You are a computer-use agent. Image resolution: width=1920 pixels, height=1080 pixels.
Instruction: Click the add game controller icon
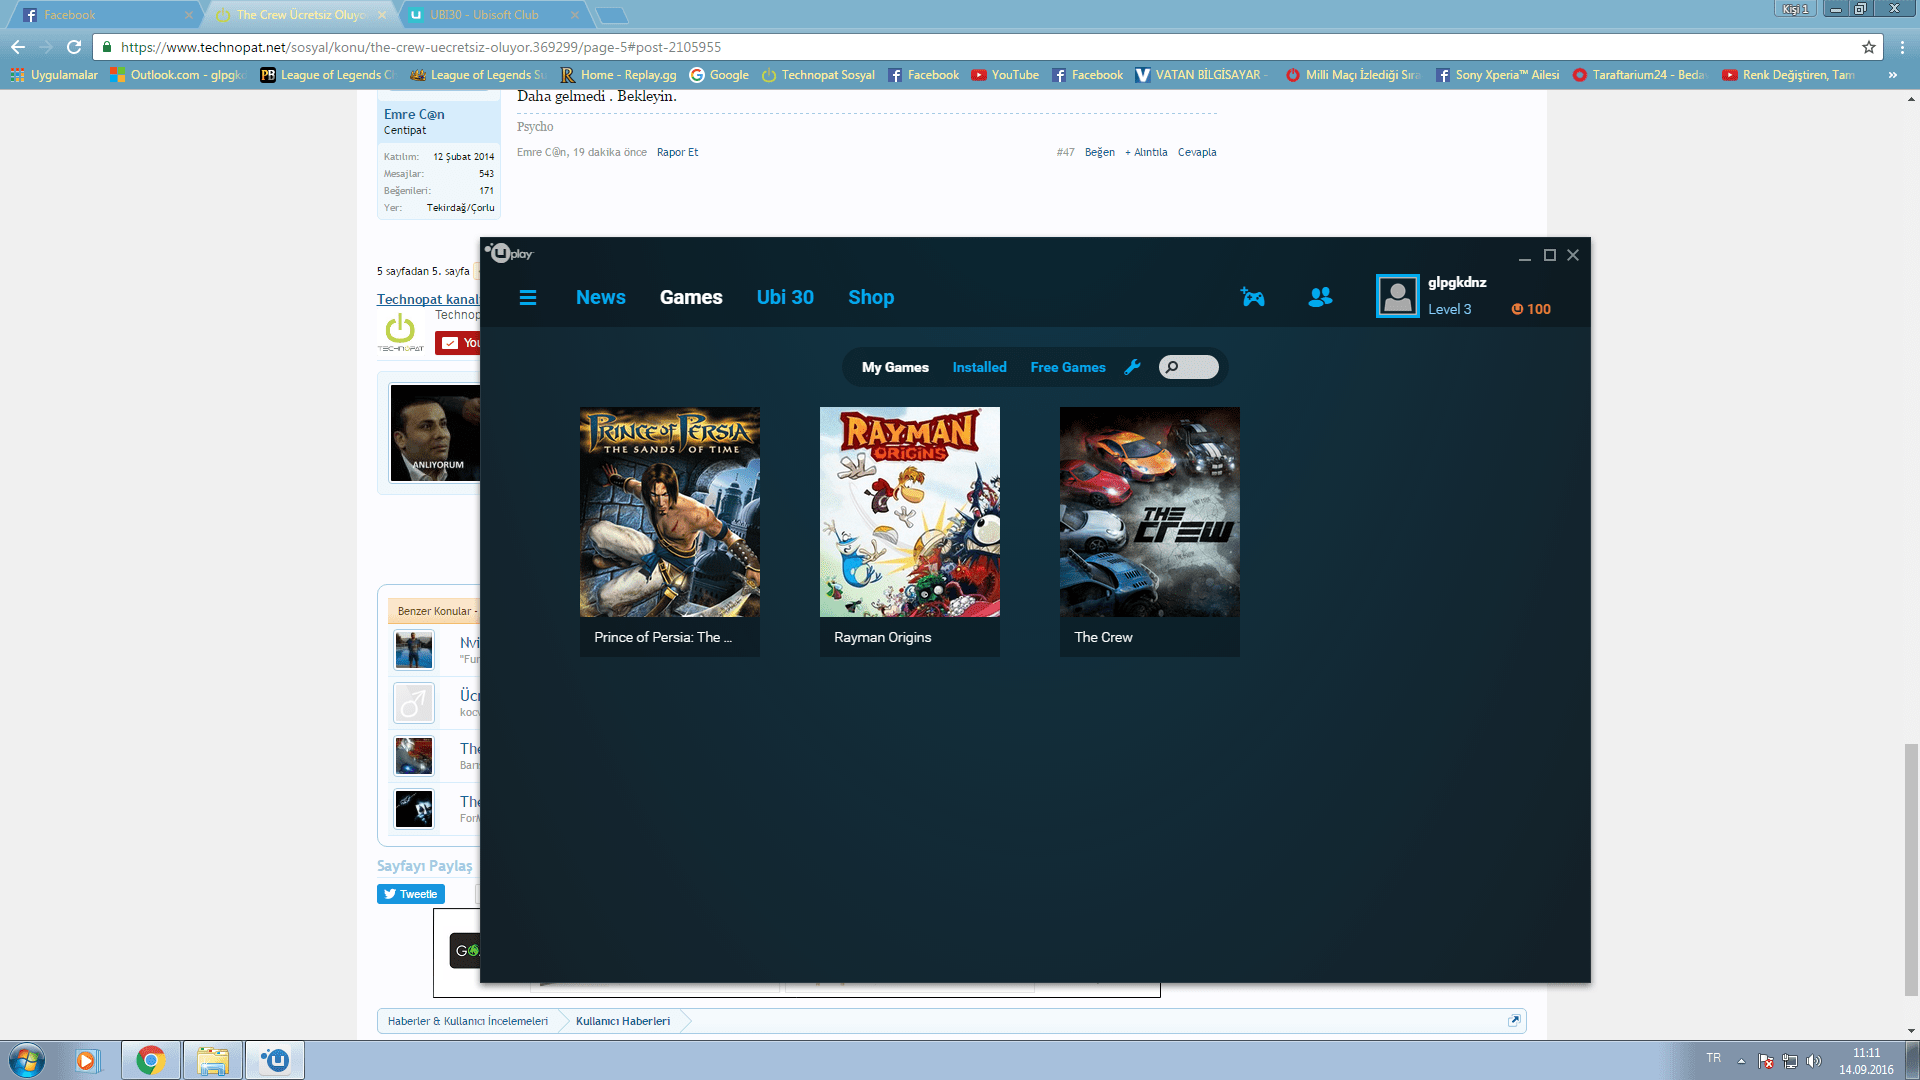(1253, 297)
